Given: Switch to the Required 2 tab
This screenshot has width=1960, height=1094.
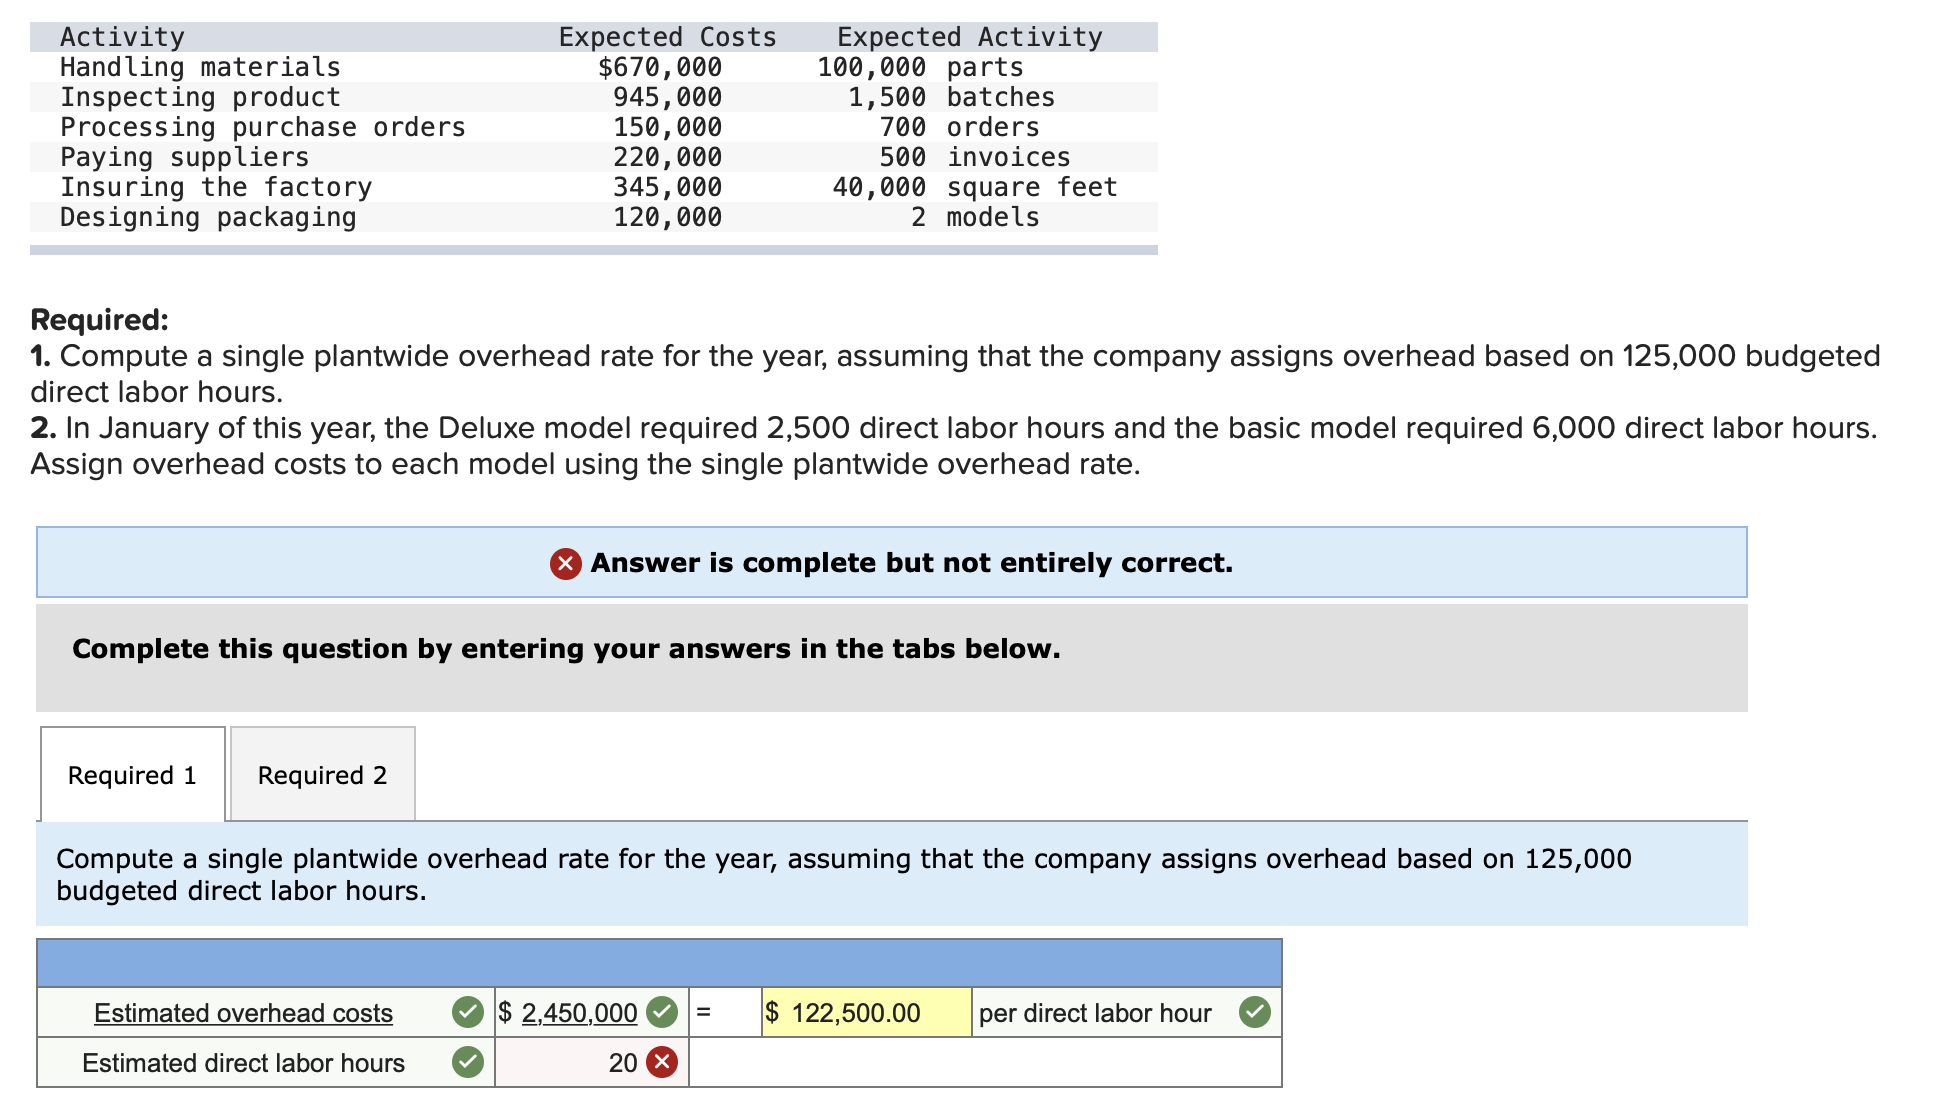Looking at the screenshot, I should tap(322, 775).
